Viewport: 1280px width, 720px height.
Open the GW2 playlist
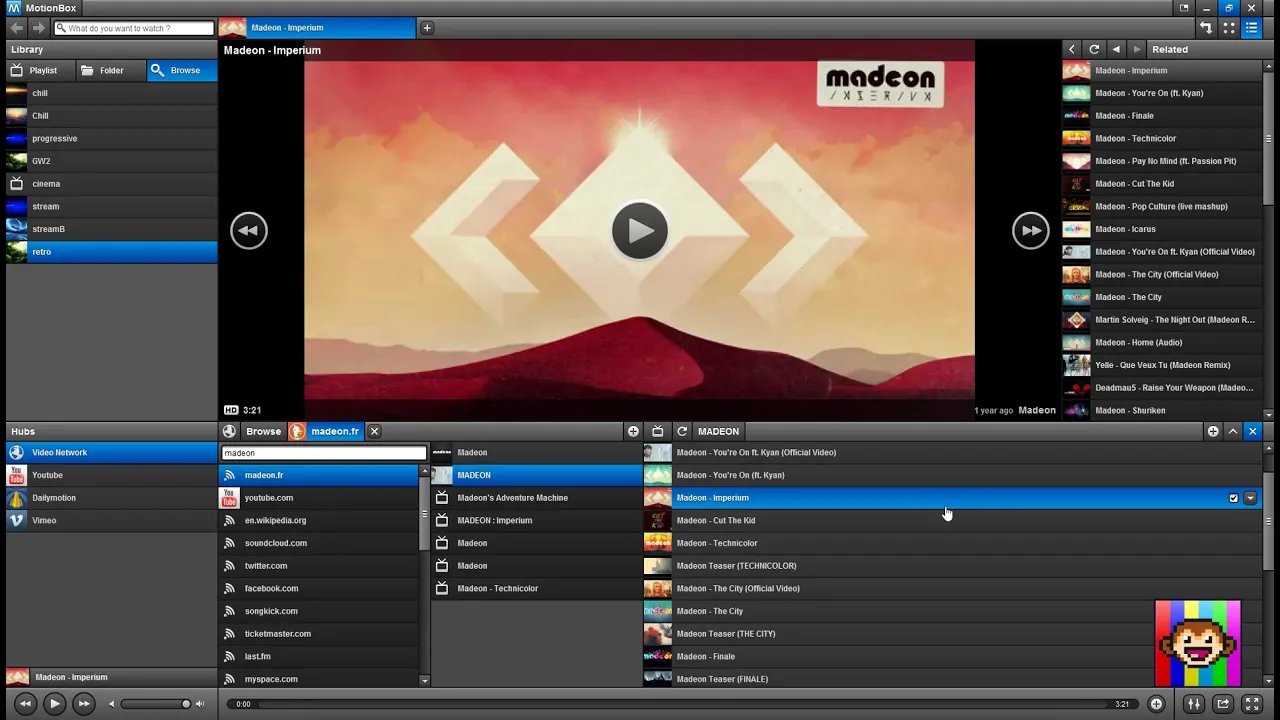click(x=111, y=161)
